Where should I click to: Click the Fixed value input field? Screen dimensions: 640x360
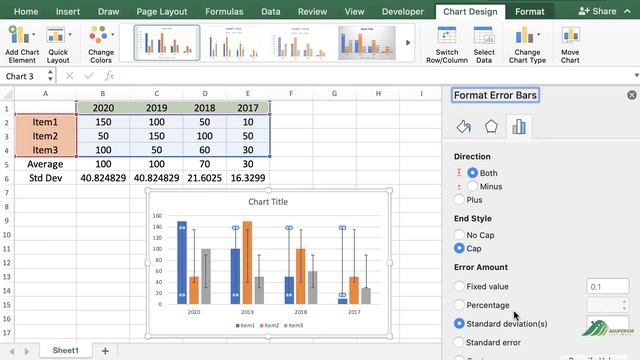(607, 287)
